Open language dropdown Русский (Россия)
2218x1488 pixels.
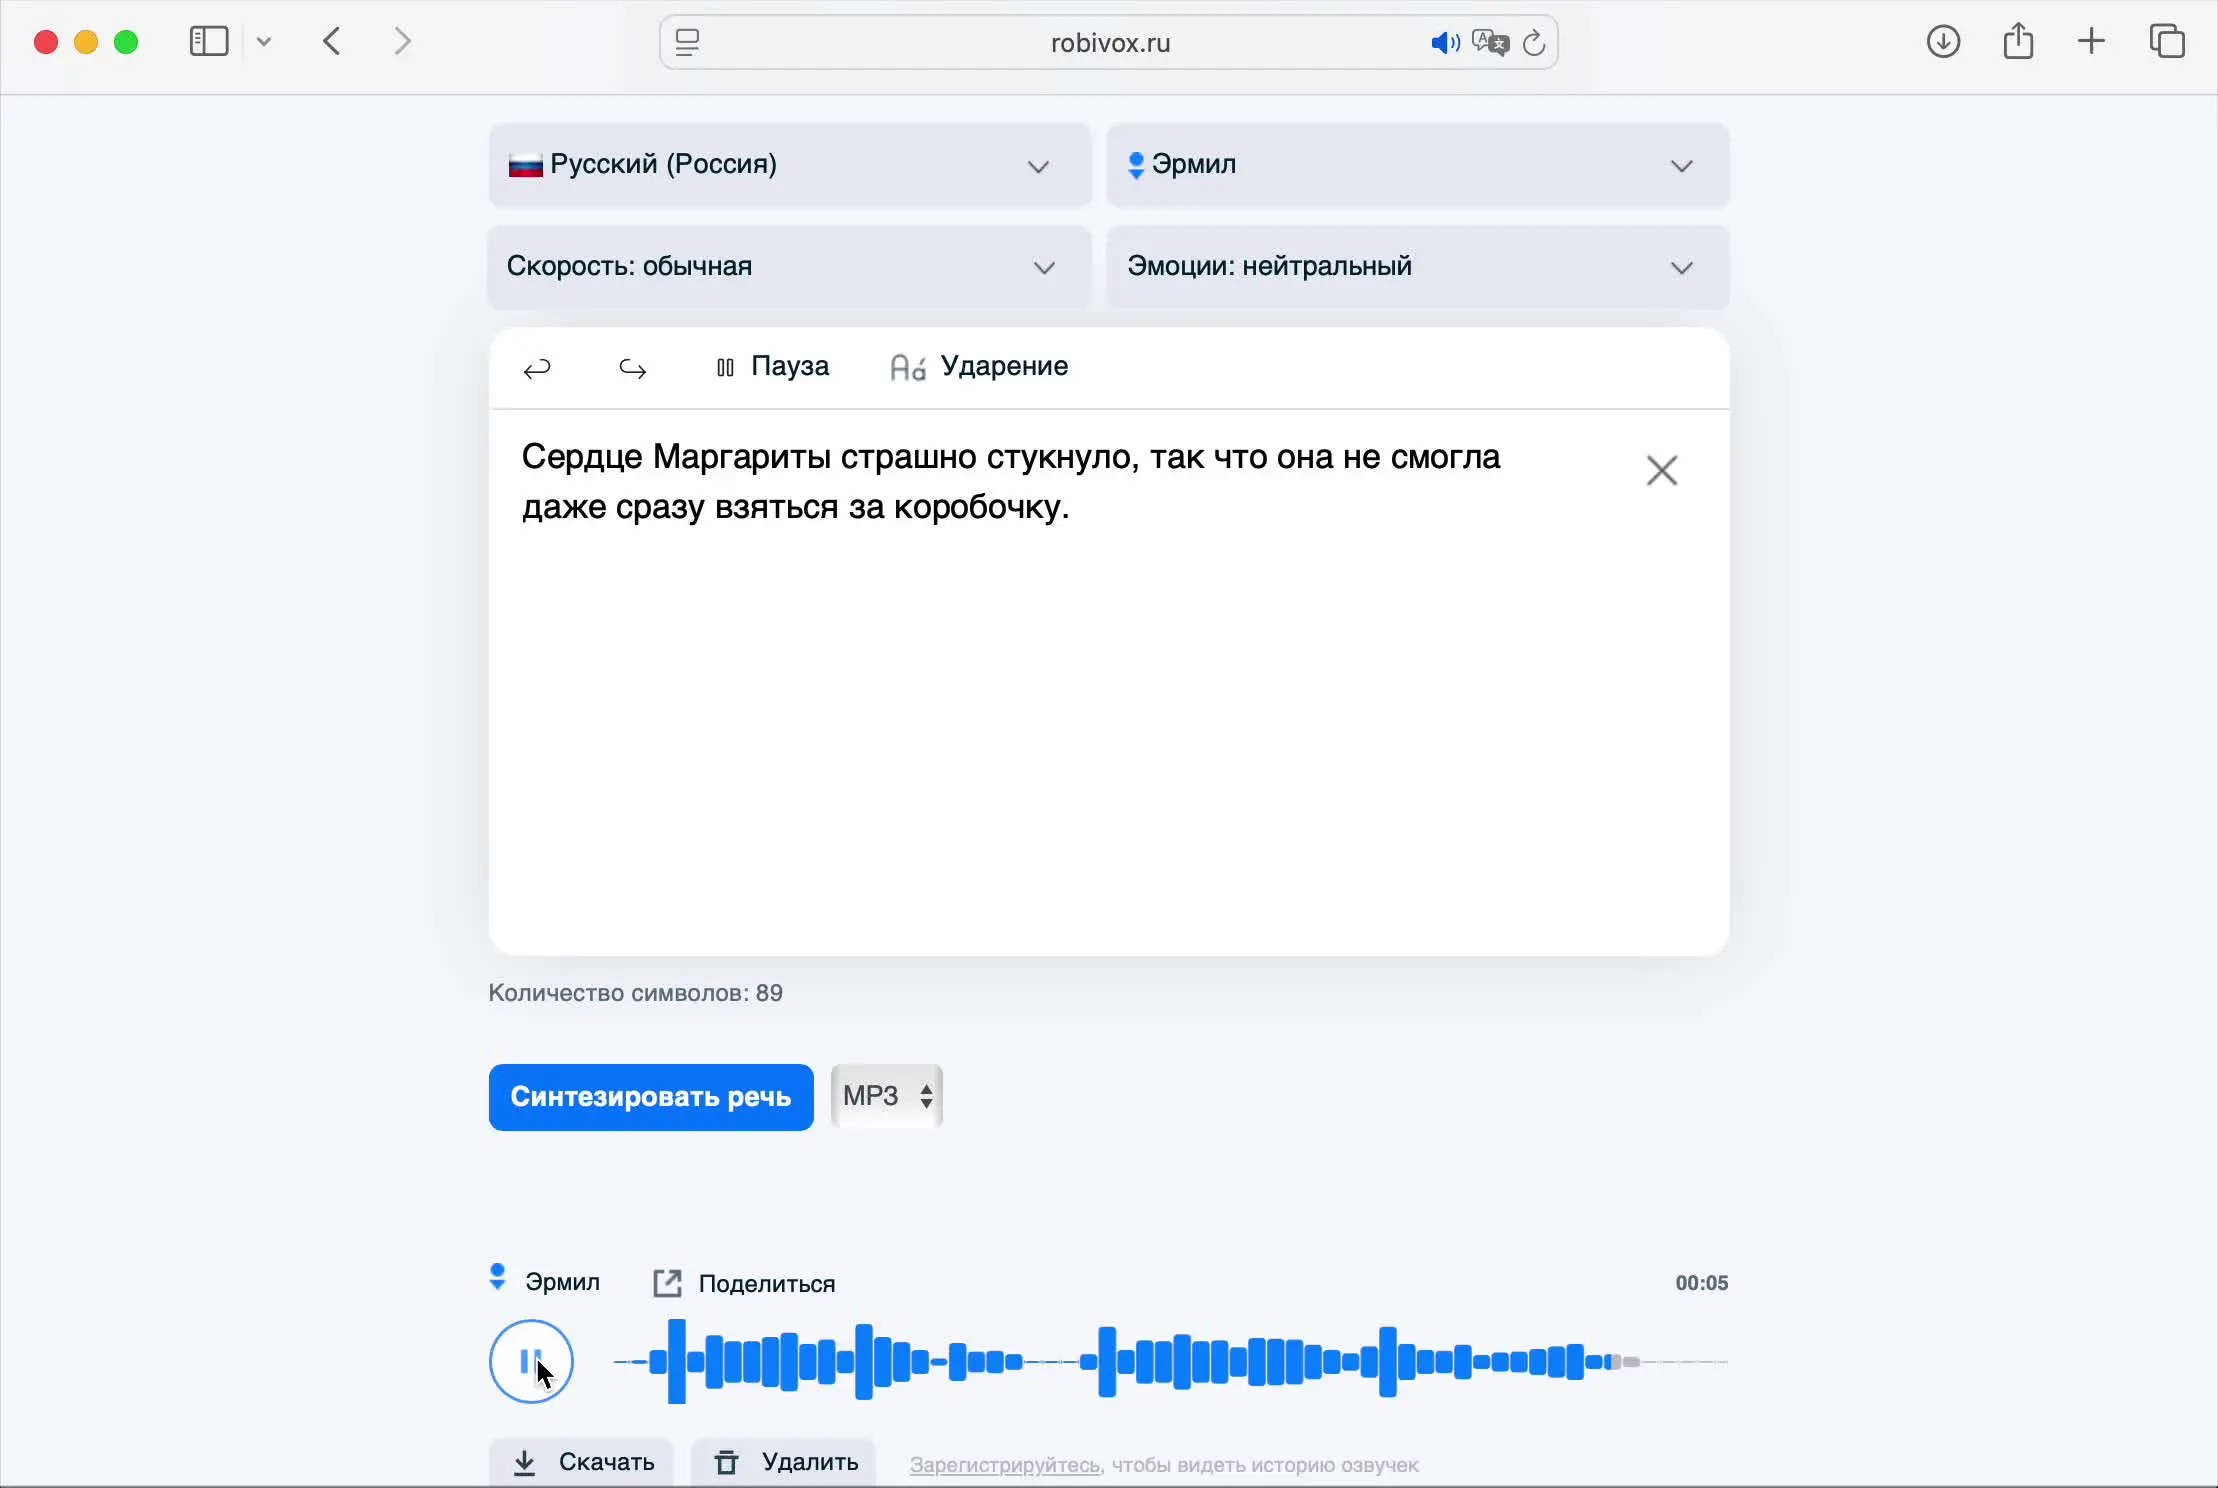[789, 165]
